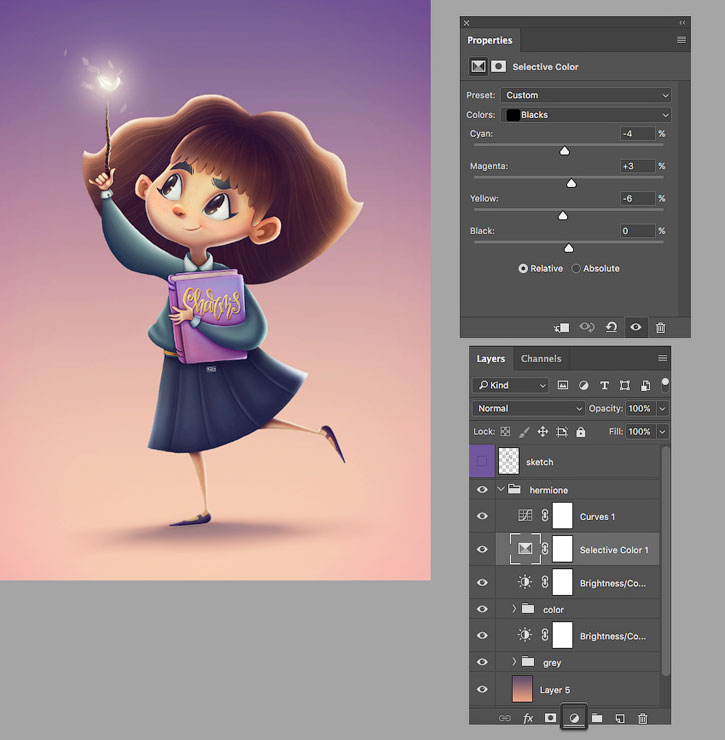Collapse the hermione group
This screenshot has width=725, height=740.
pyautogui.click(x=501, y=489)
